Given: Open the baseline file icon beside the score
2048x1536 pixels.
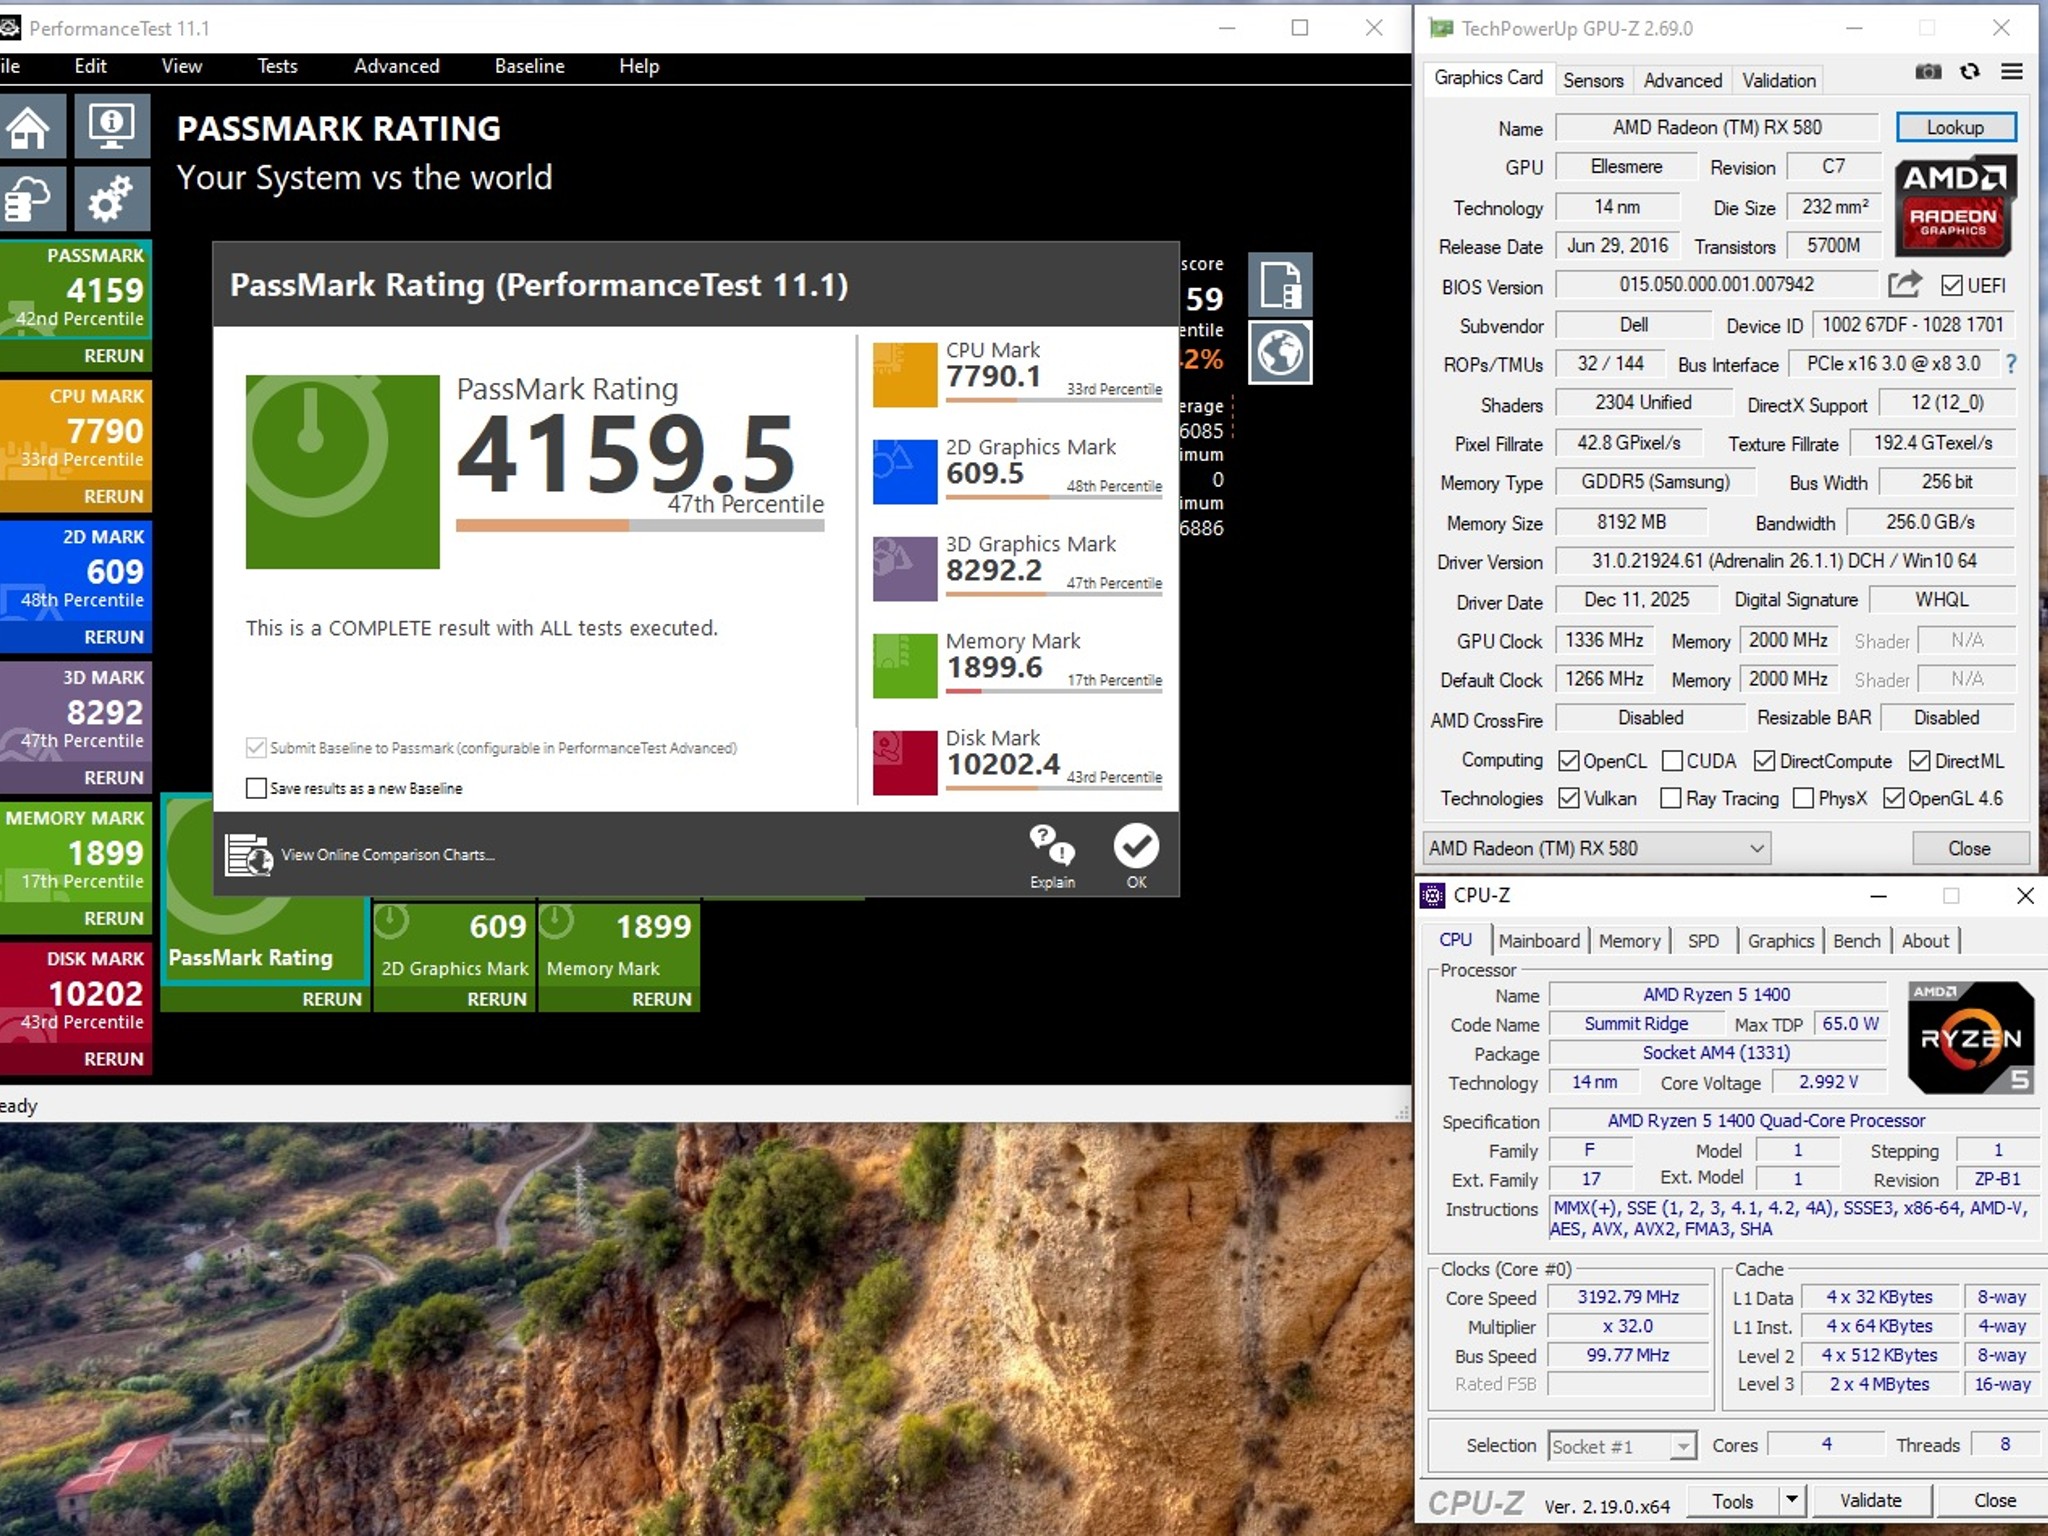Looking at the screenshot, I should tap(1280, 285).
